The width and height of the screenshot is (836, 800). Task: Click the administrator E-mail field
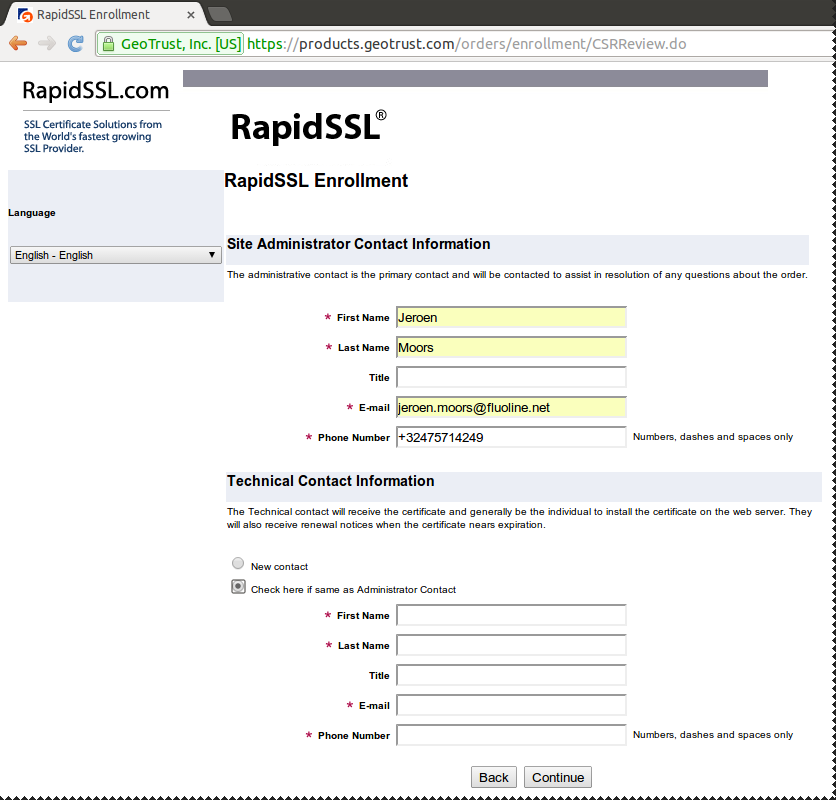(511, 407)
